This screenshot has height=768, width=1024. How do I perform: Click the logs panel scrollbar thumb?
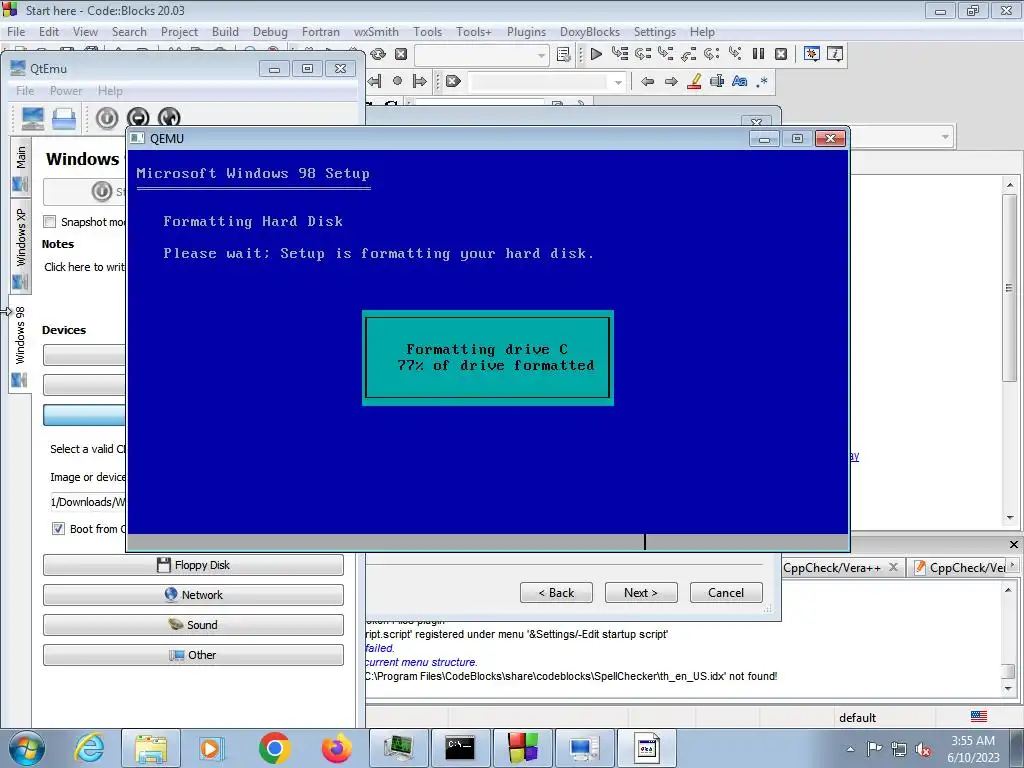[x=1010, y=671]
